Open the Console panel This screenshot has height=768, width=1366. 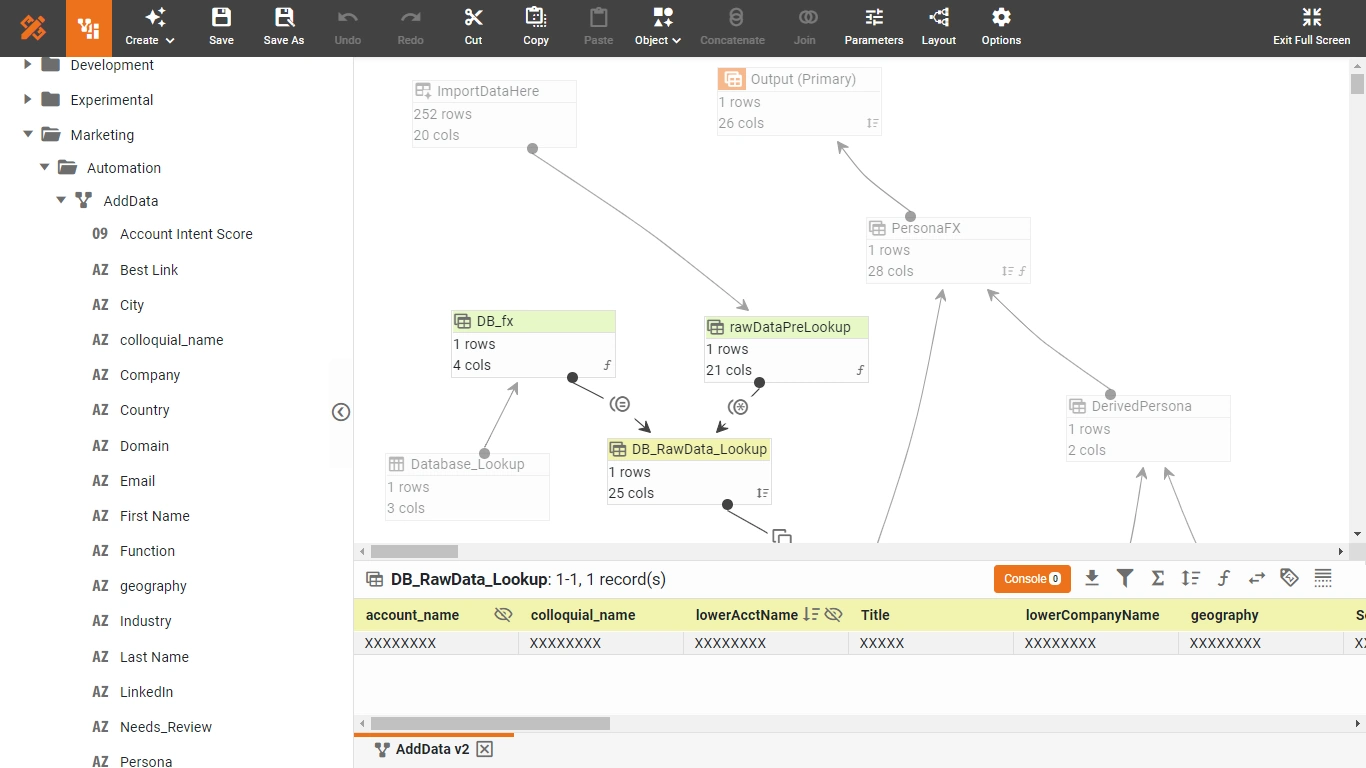coord(1031,578)
